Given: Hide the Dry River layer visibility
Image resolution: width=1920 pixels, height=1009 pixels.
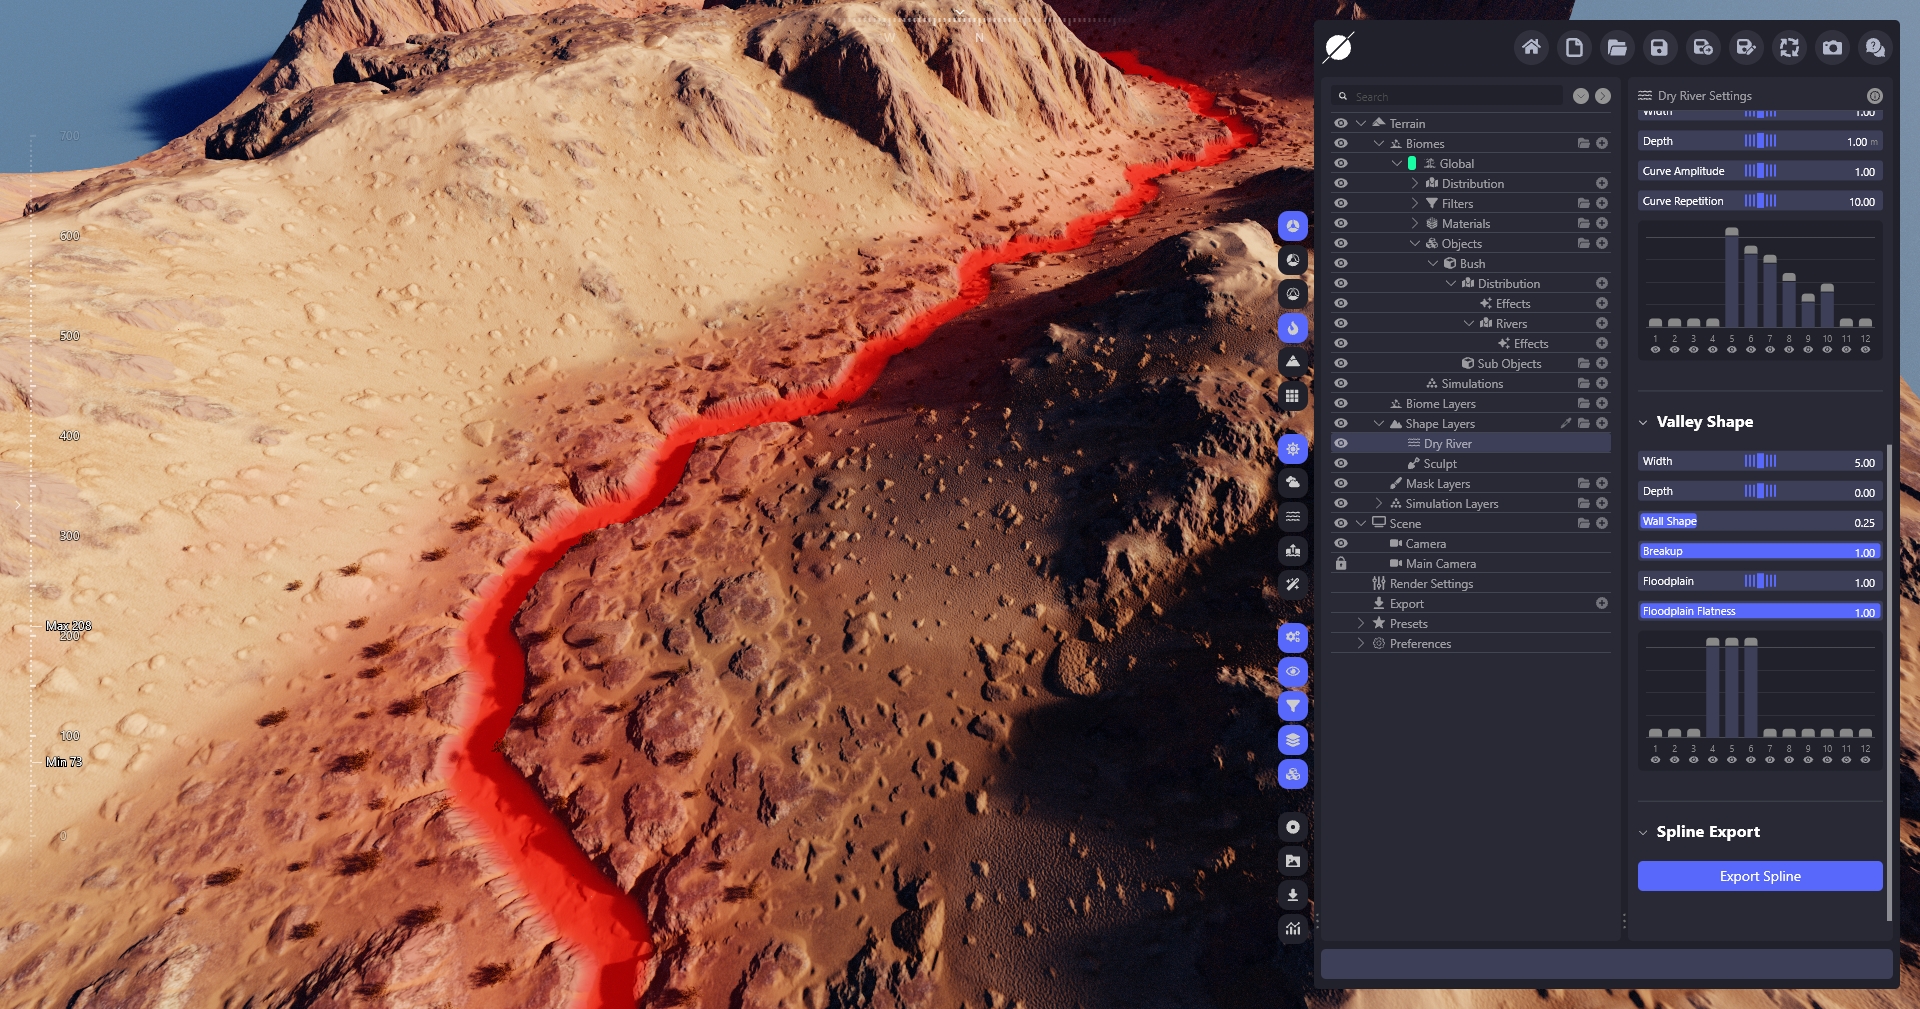Looking at the screenshot, I should point(1341,443).
